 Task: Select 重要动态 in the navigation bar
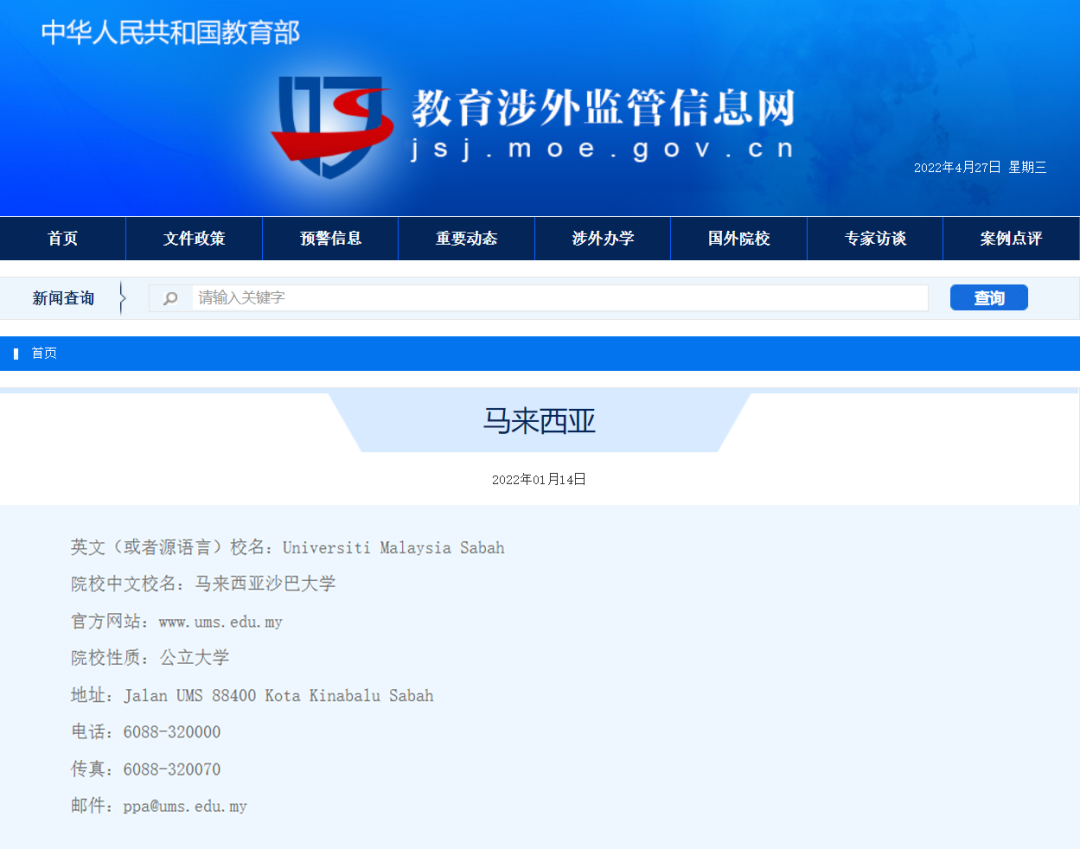(x=466, y=238)
